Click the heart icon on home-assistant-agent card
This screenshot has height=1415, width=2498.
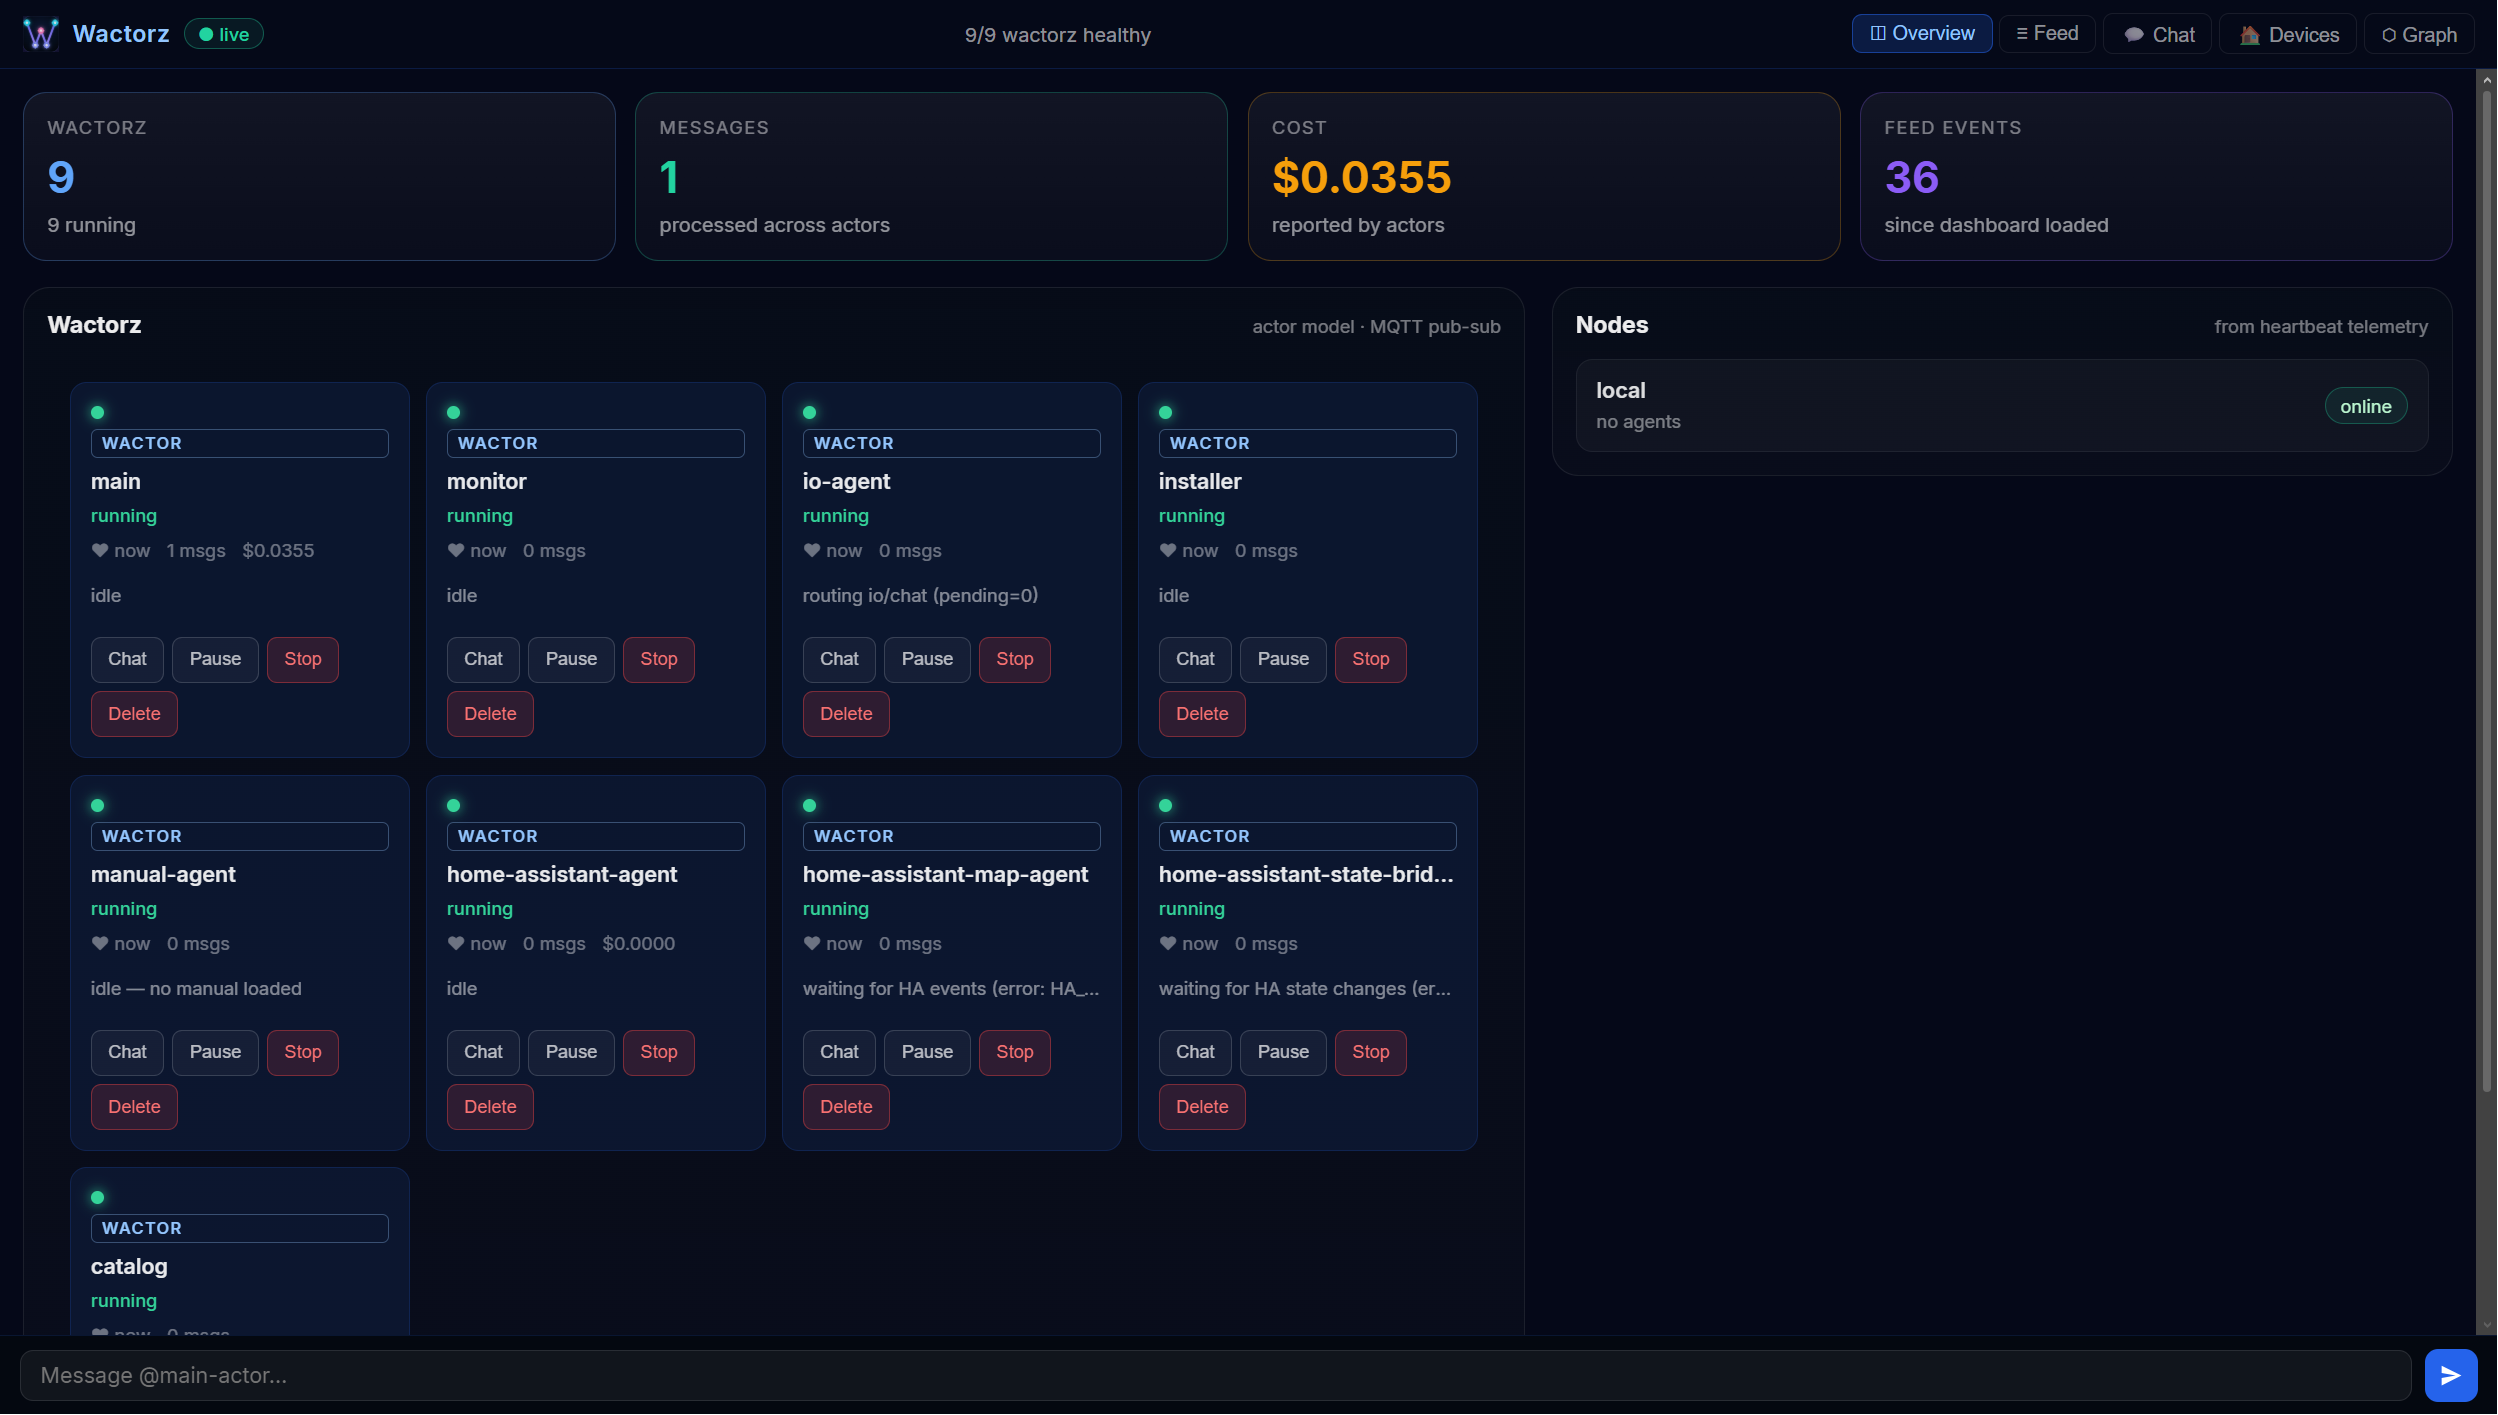pyautogui.click(x=454, y=943)
